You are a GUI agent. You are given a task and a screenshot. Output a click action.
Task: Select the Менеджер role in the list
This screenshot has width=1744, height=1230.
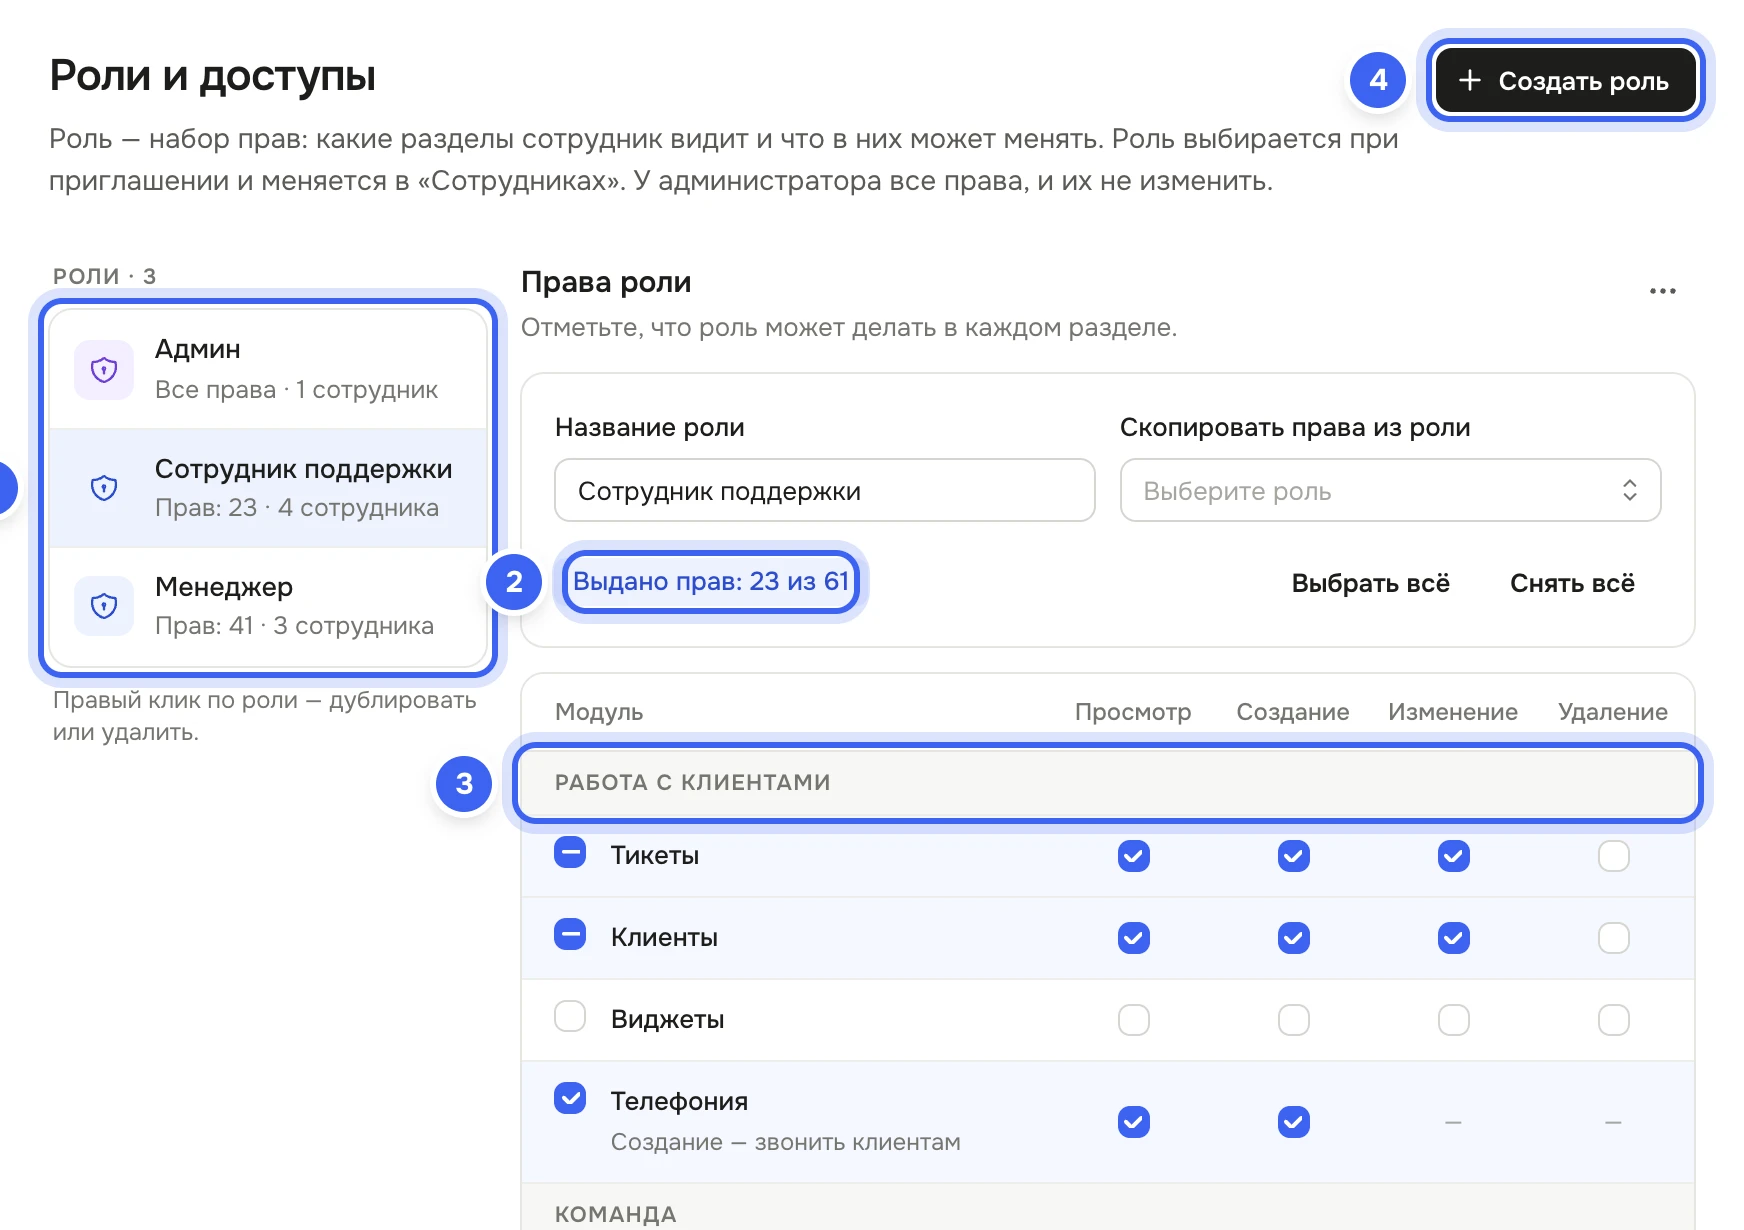pos(268,606)
